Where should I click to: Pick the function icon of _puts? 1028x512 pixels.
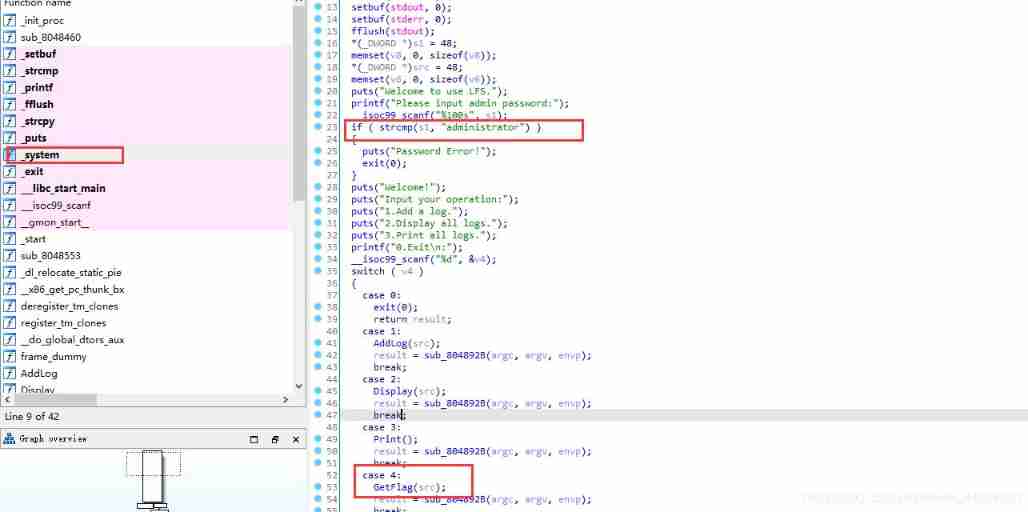pyautogui.click(x=10, y=138)
